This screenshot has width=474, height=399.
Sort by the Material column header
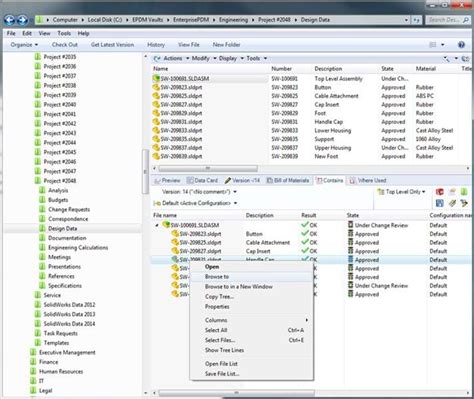(426, 69)
